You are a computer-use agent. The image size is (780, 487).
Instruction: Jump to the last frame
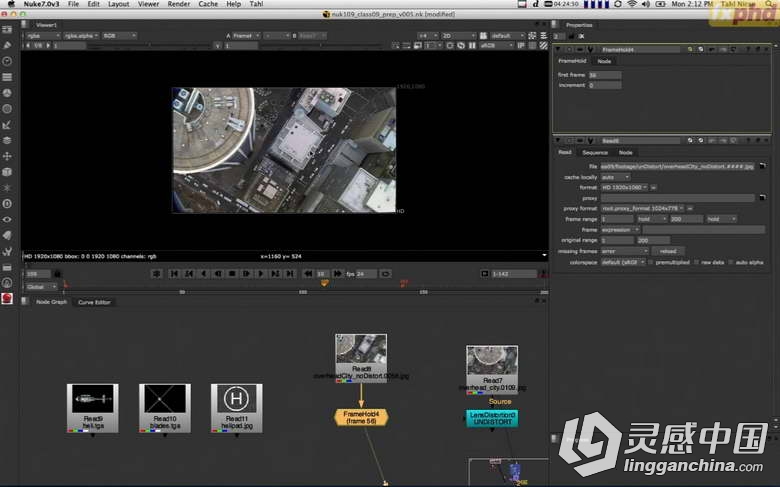(x=290, y=274)
